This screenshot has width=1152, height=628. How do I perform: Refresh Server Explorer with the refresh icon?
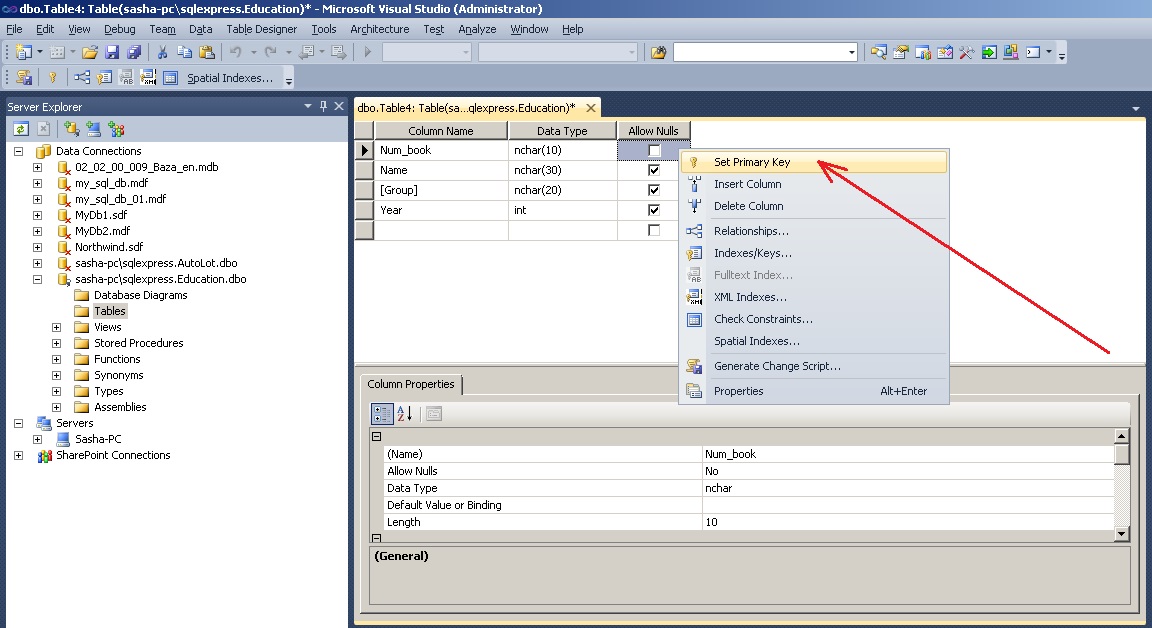coord(21,129)
